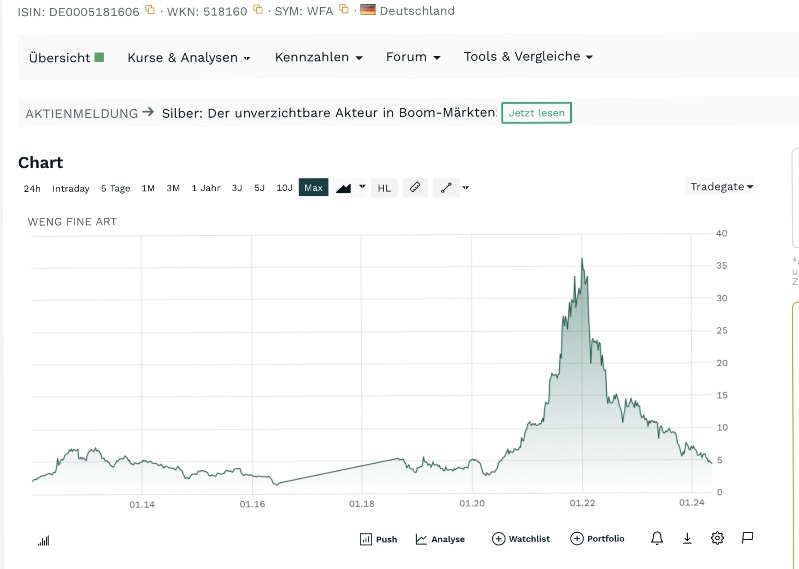The height and width of the screenshot is (569, 799).
Task: Click the Jetzt lesen button
Action: point(536,113)
